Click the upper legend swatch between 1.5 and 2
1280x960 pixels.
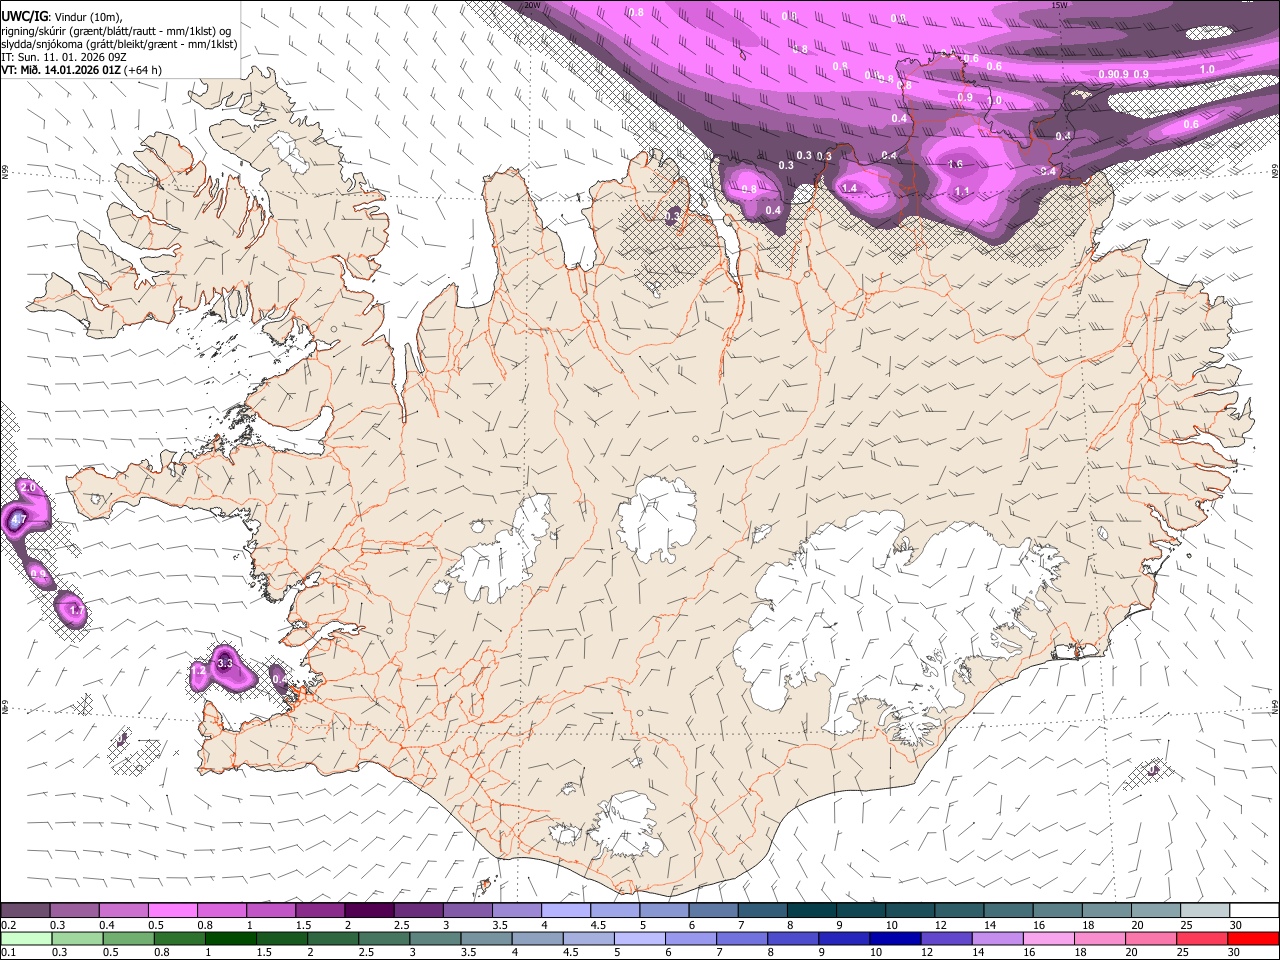tap(319, 910)
